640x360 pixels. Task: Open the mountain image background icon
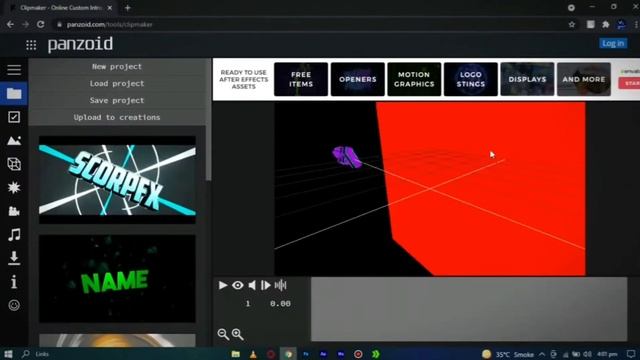click(14, 141)
